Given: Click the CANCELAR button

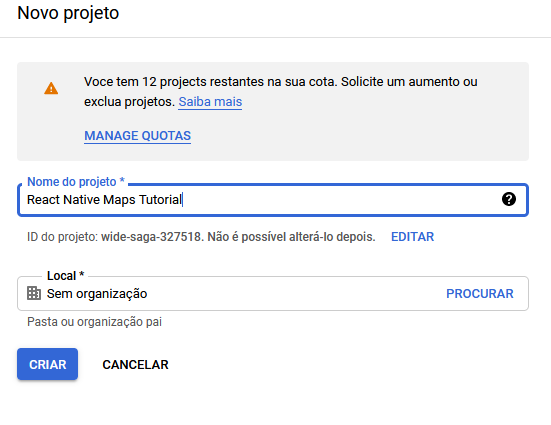Looking at the screenshot, I should tap(135, 365).
